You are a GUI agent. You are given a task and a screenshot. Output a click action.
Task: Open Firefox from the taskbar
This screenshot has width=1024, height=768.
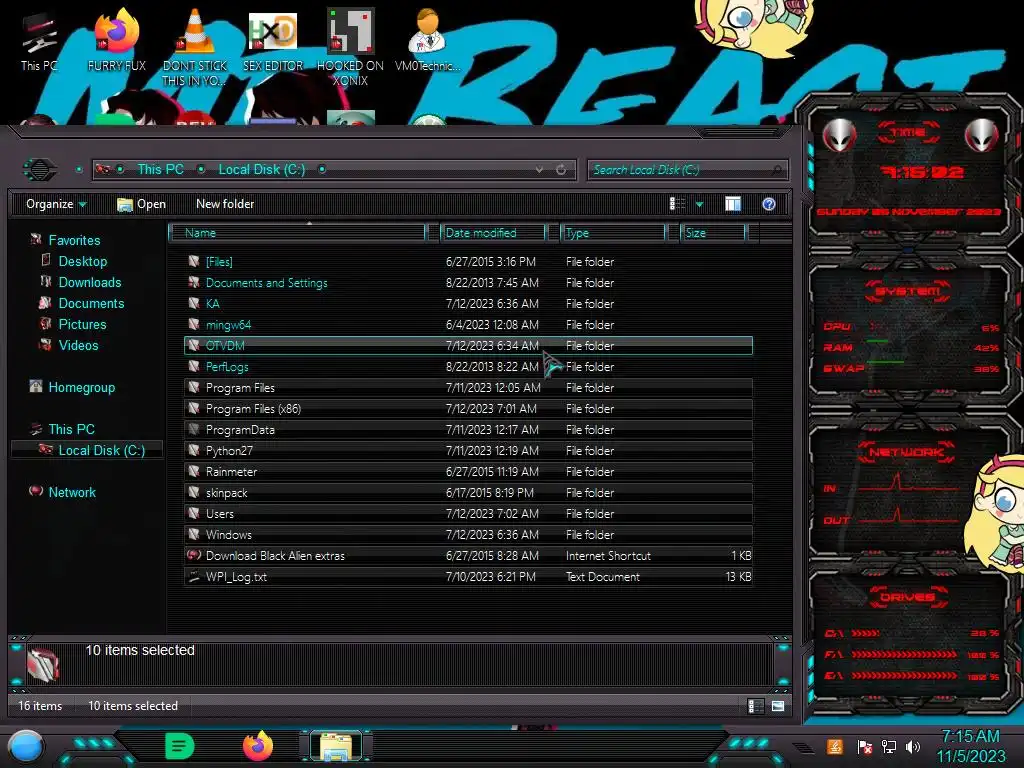pyautogui.click(x=258, y=746)
